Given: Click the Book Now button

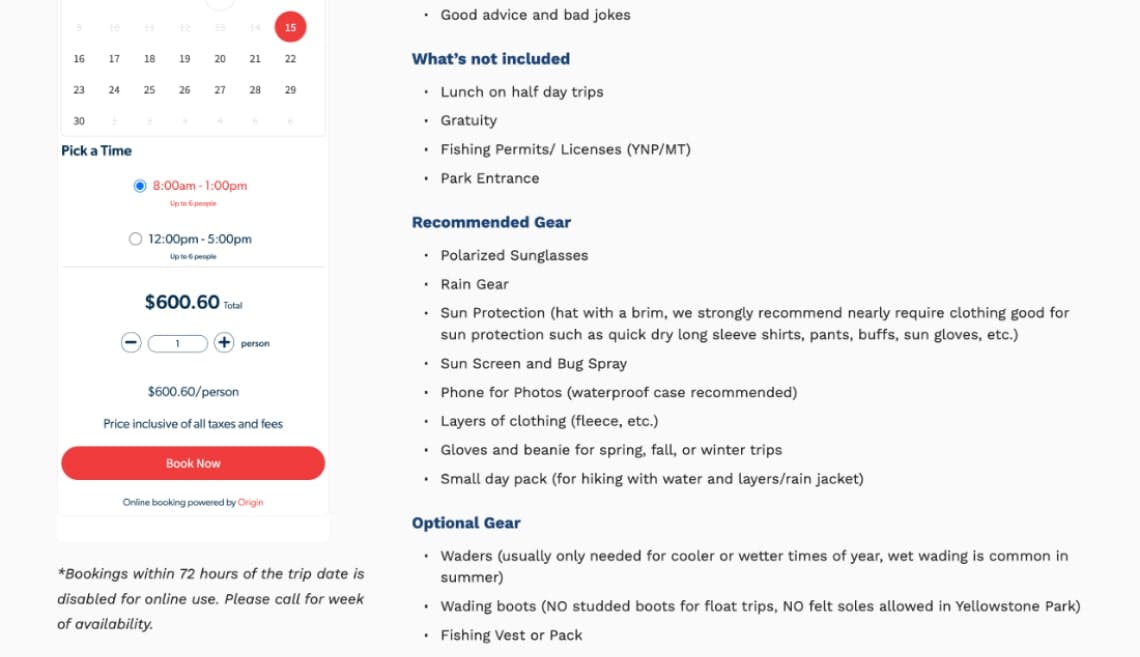Looking at the screenshot, I should [x=192, y=463].
